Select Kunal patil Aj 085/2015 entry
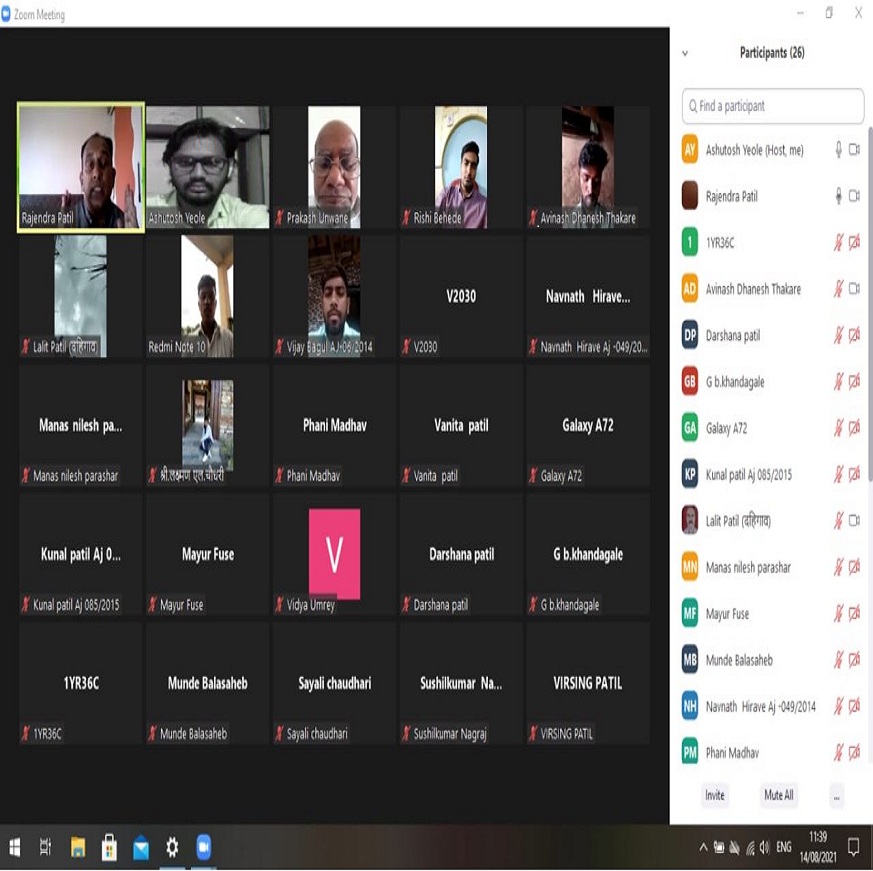873x871 pixels. [x=748, y=475]
